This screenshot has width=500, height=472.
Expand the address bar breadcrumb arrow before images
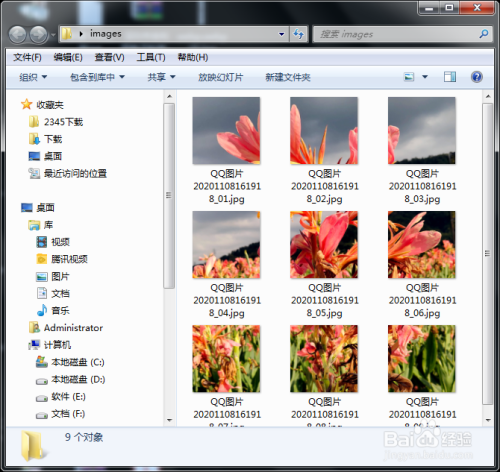(x=81, y=34)
